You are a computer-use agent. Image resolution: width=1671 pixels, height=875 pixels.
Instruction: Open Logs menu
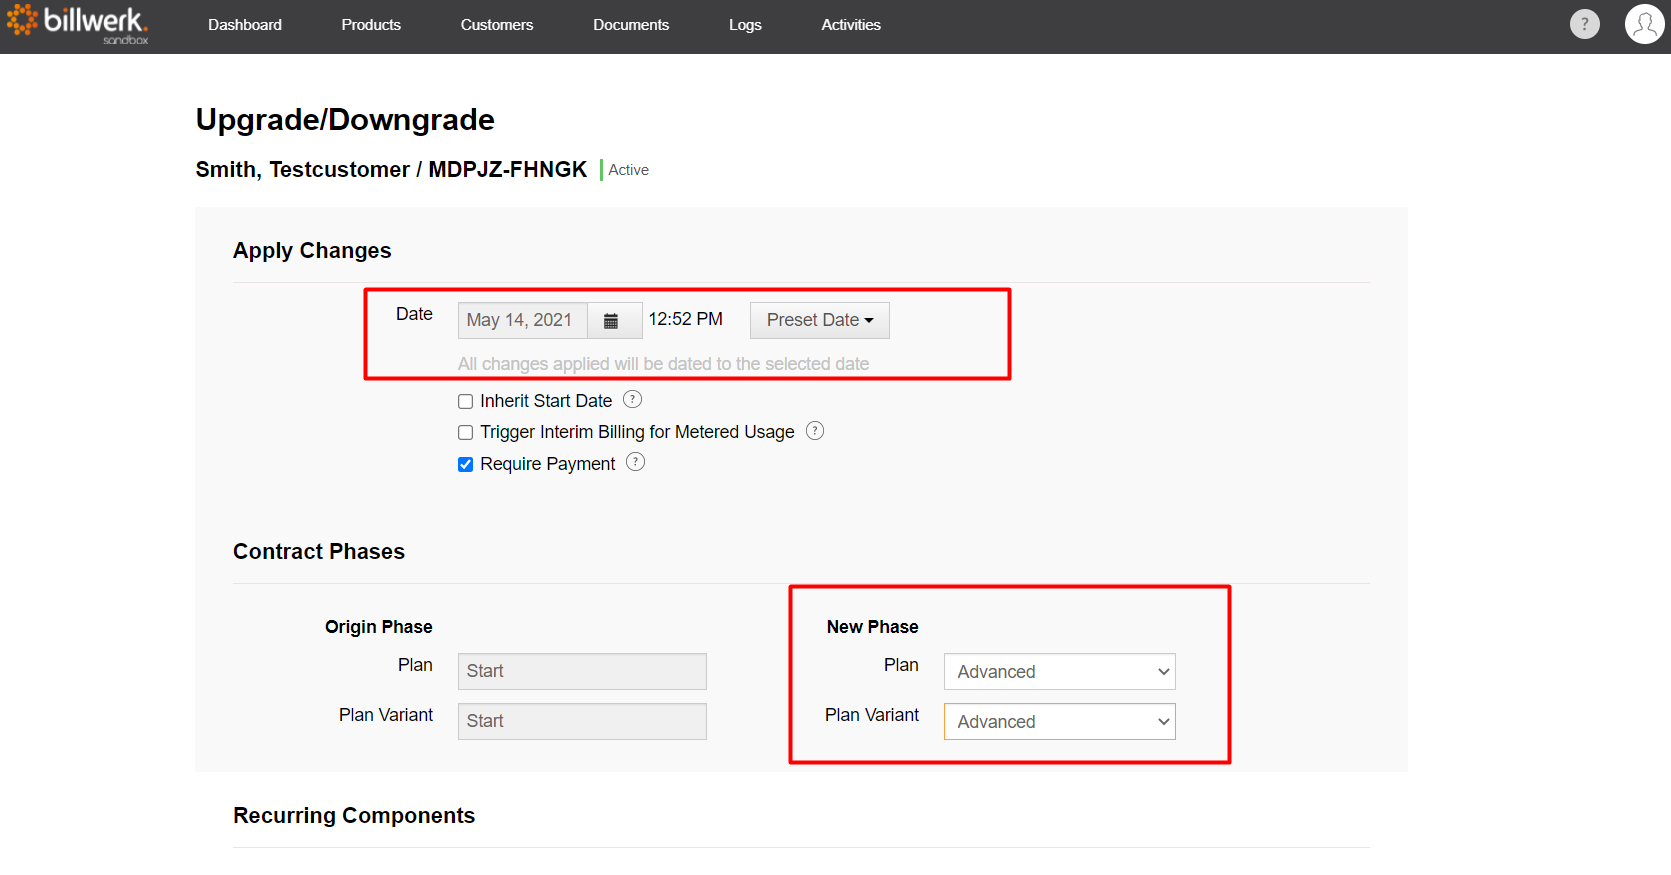[x=745, y=25]
